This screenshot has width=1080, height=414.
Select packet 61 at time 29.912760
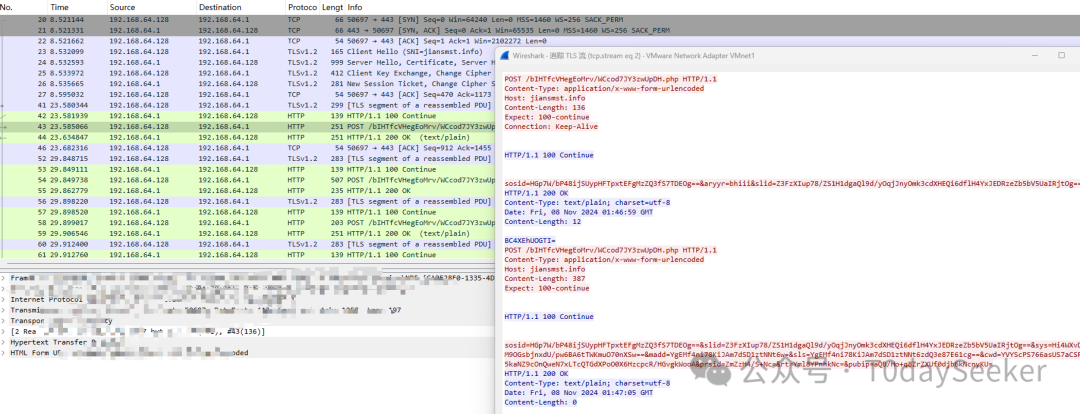click(248, 255)
